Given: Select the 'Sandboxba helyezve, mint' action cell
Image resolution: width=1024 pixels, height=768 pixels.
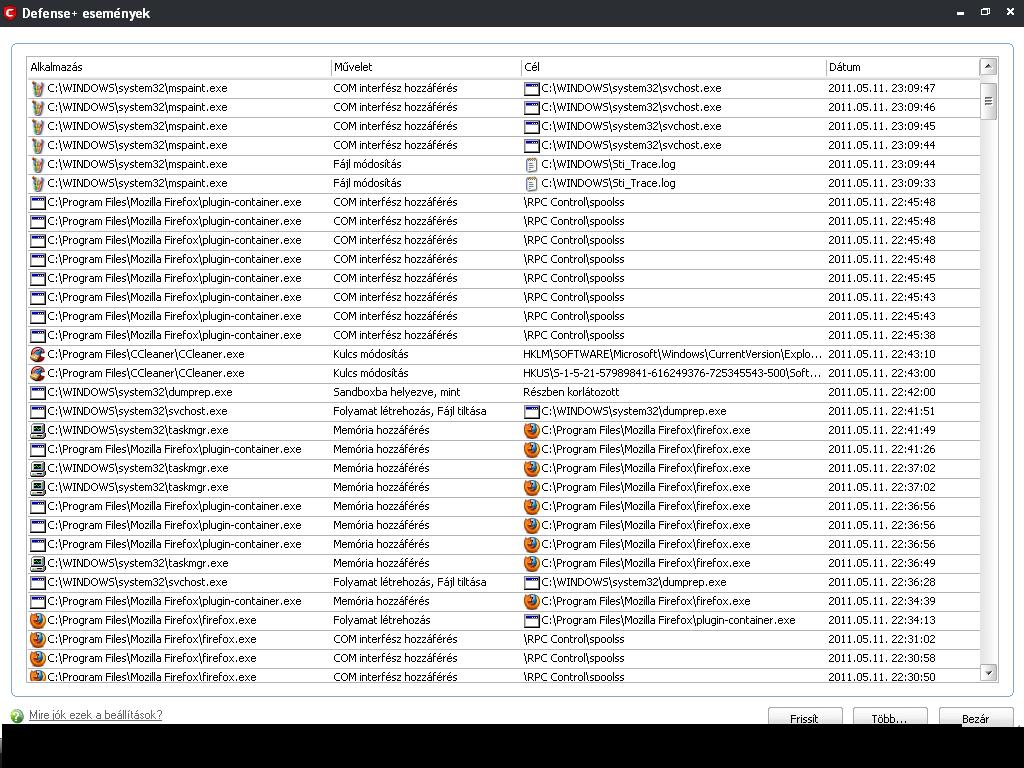Looking at the screenshot, I should point(396,392).
